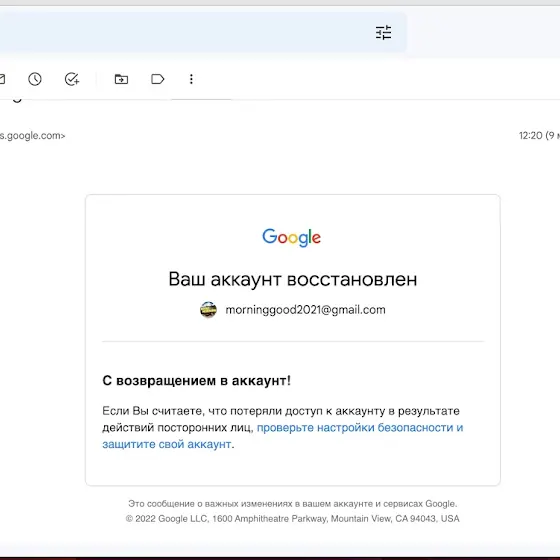Click the '© 2022 Google LLC' footer text
The width and height of the screenshot is (560, 560).
coord(292,519)
